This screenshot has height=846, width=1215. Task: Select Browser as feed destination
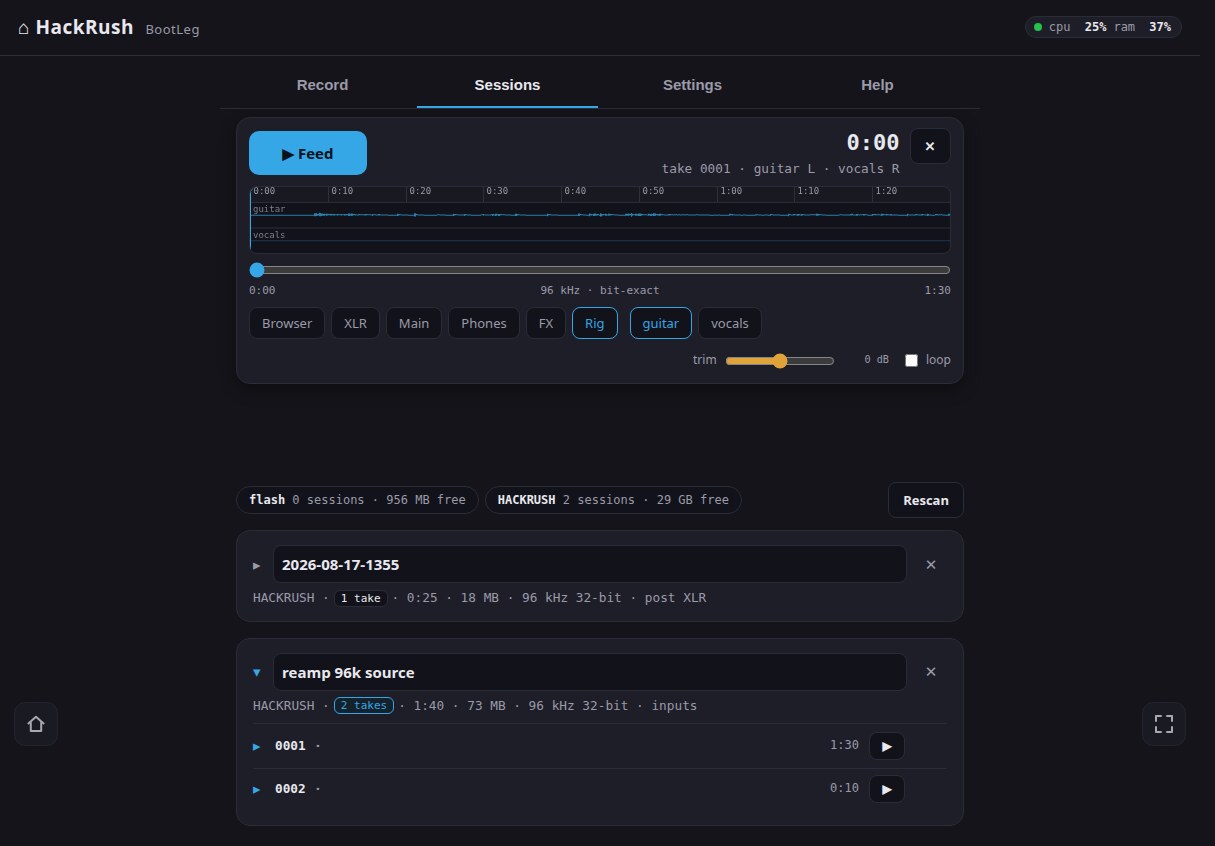click(287, 323)
